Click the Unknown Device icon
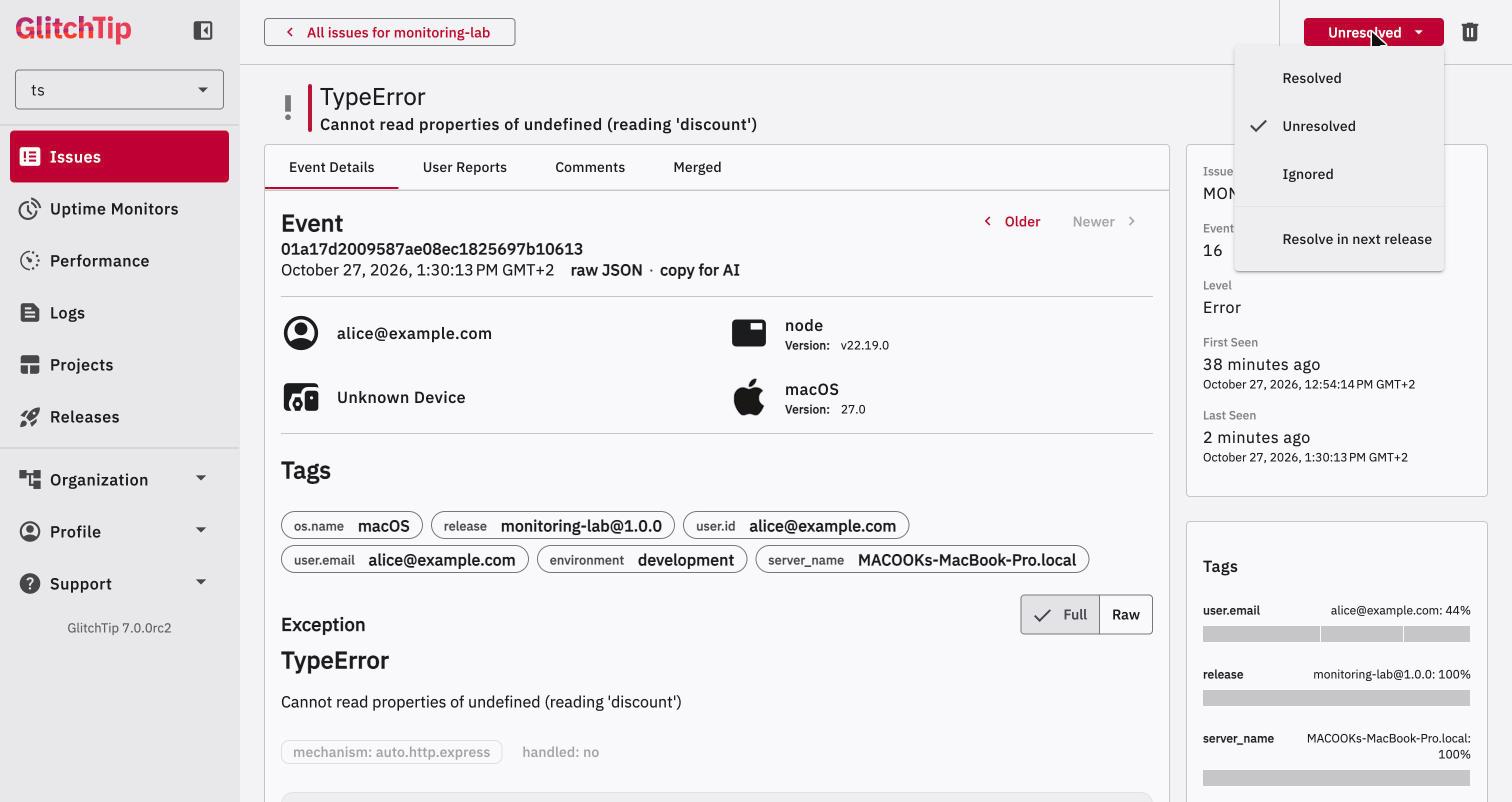This screenshot has height=802, width=1512. pos(301,397)
